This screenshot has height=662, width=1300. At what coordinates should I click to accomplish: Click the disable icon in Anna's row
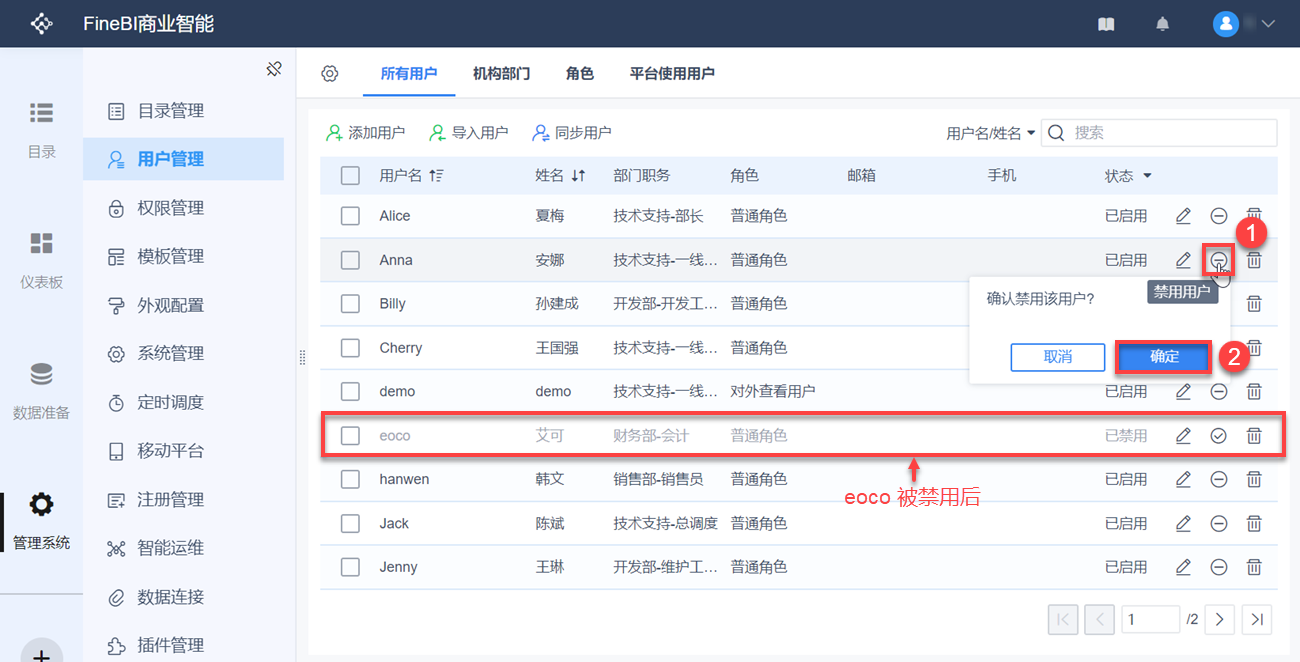[x=1218, y=260]
